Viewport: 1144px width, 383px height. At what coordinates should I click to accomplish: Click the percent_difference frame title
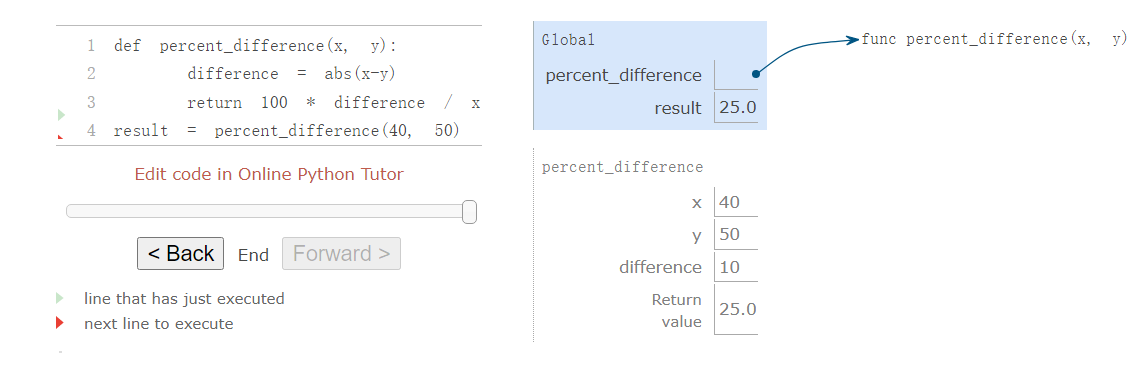click(622, 167)
